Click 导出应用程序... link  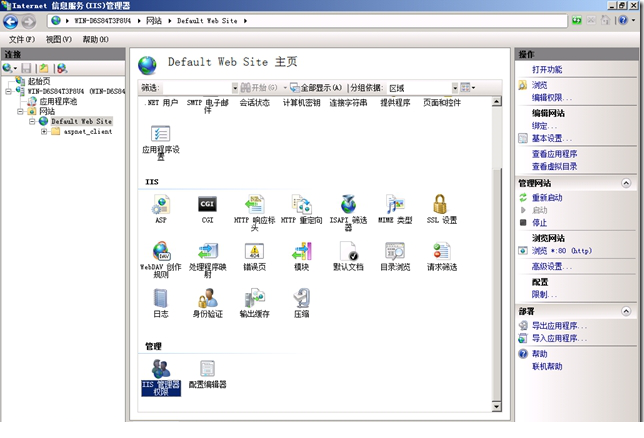pos(559,326)
